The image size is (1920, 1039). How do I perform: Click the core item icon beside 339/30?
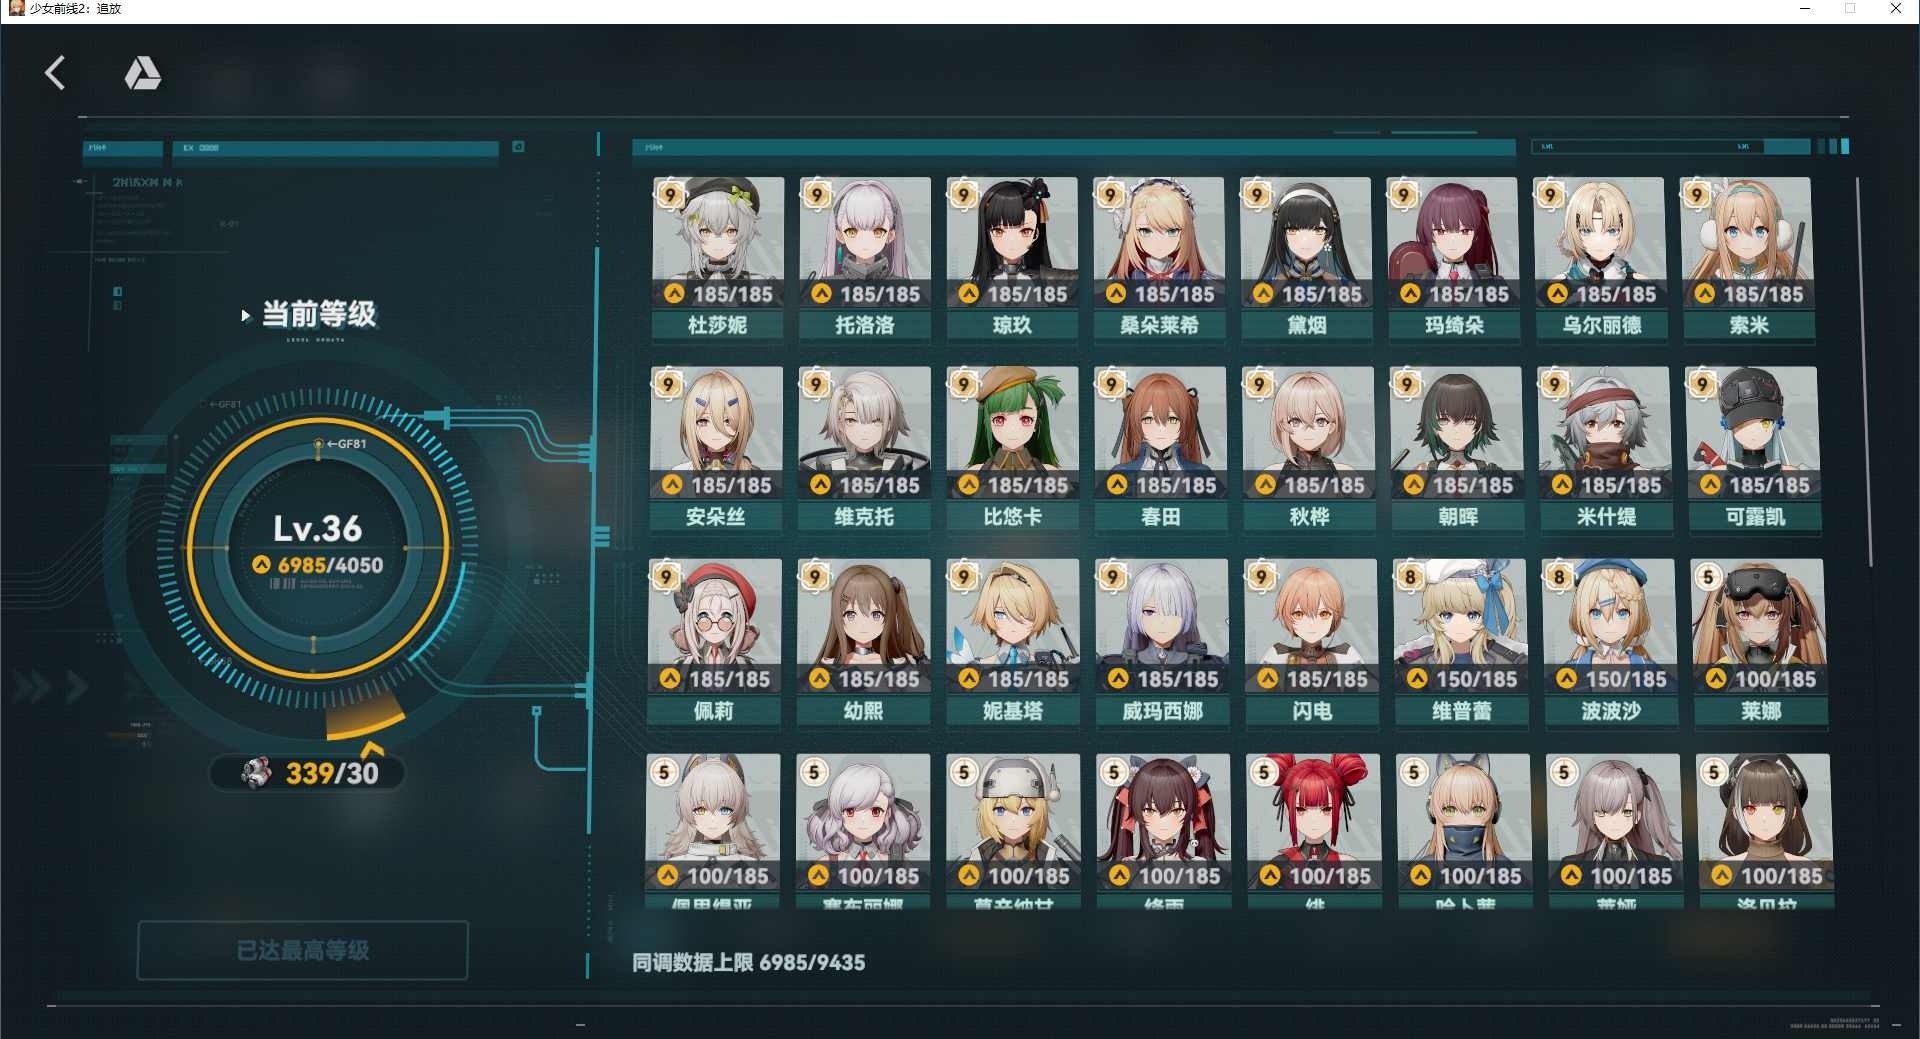point(257,772)
